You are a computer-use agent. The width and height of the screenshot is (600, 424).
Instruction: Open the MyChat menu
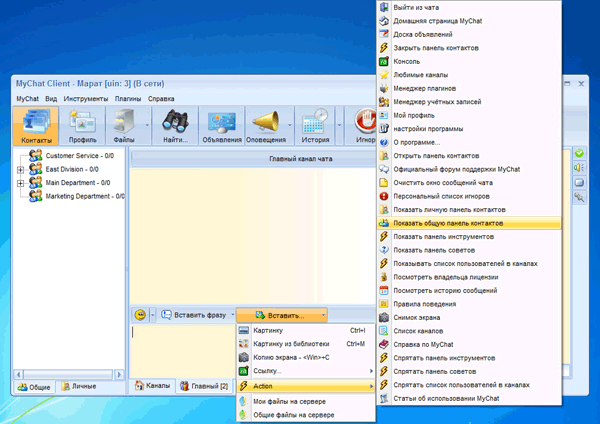point(27,99)
